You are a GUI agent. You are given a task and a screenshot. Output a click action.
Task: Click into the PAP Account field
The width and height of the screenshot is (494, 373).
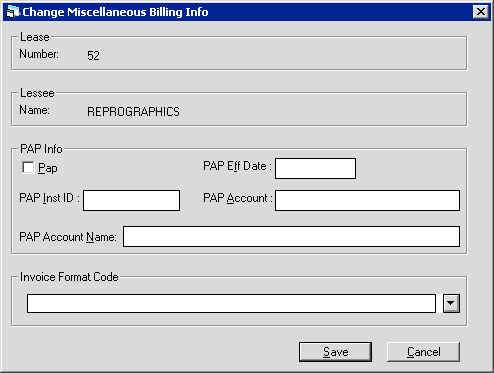click(x=367, y=200)
